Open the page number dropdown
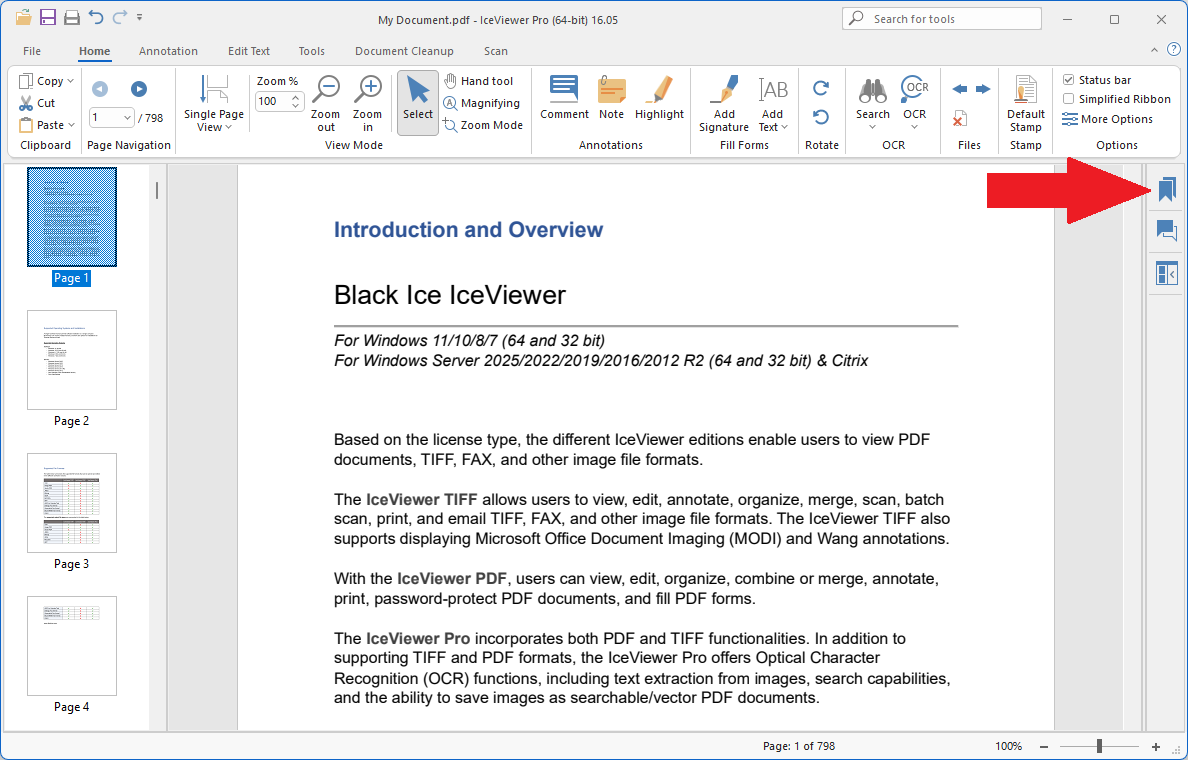 (127, 117)
